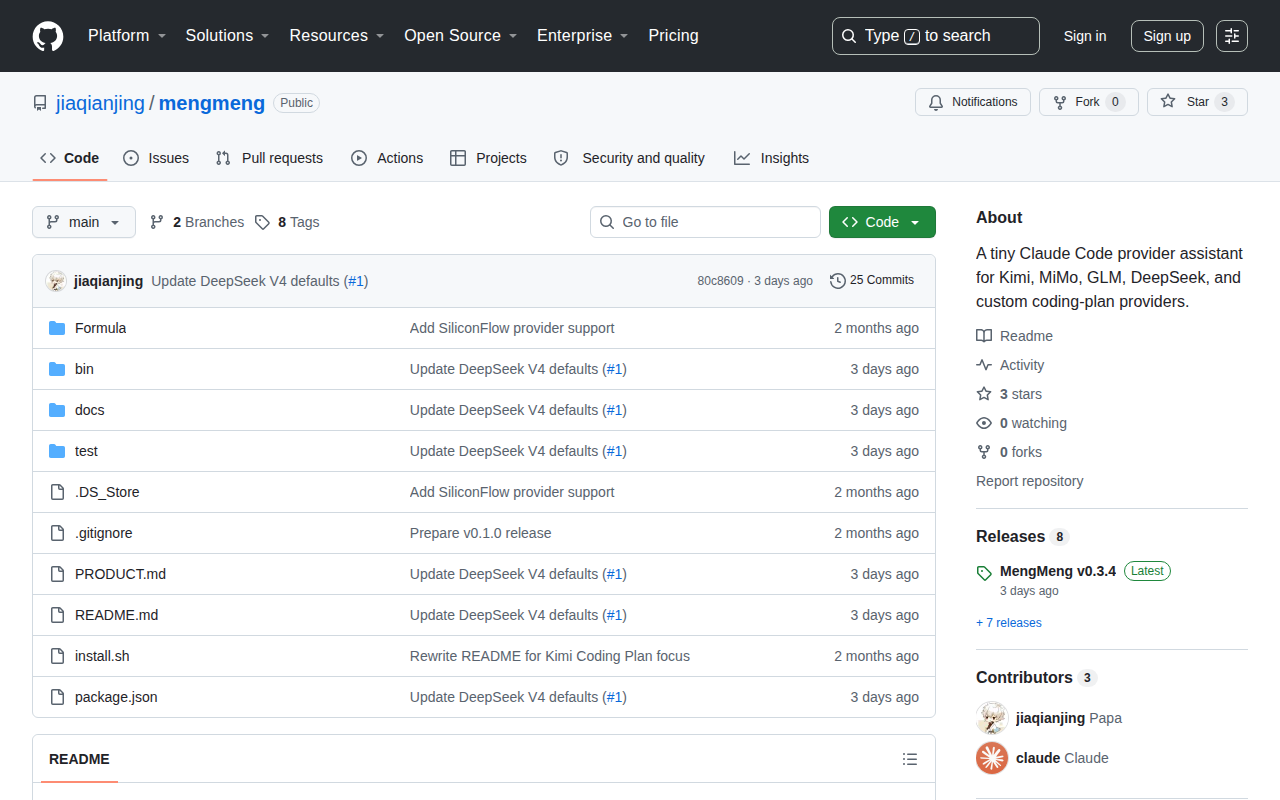
Task: Open the README.md file
Action: pos(116,615)
